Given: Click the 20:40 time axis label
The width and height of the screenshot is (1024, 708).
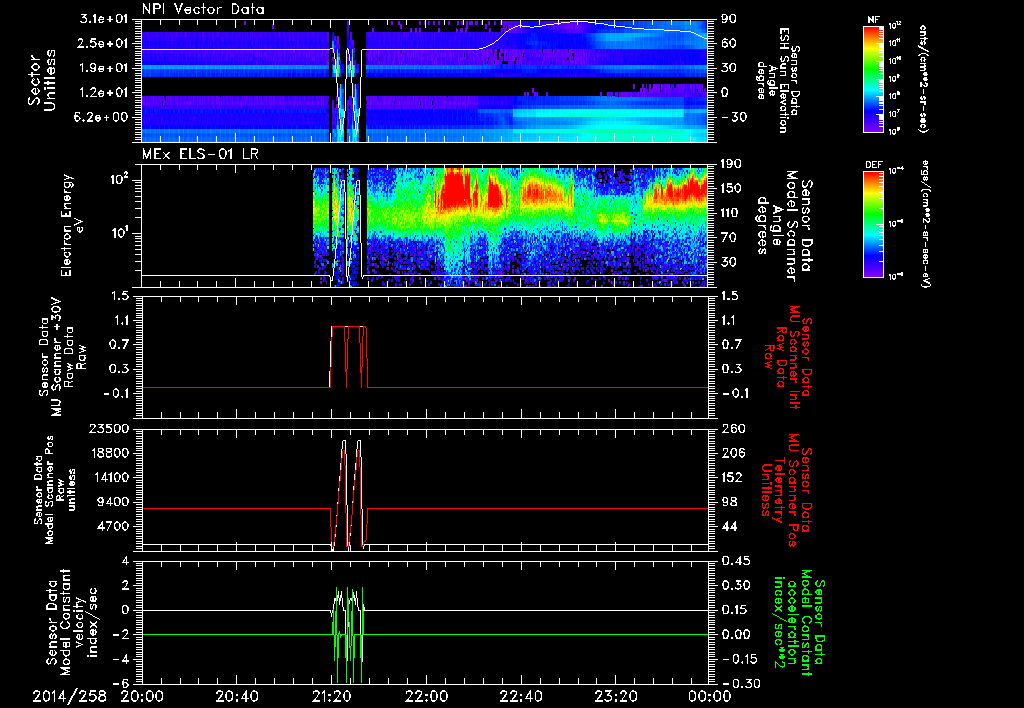Looking at the screenshot, I should point(237,696).
